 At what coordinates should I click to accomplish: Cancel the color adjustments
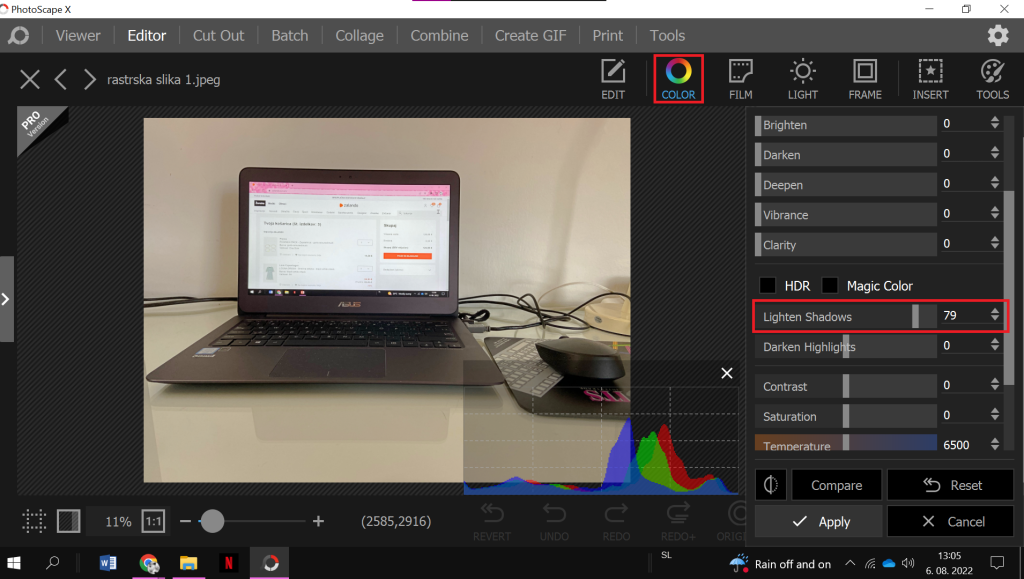pyautogui.click(x=950, y=521)
